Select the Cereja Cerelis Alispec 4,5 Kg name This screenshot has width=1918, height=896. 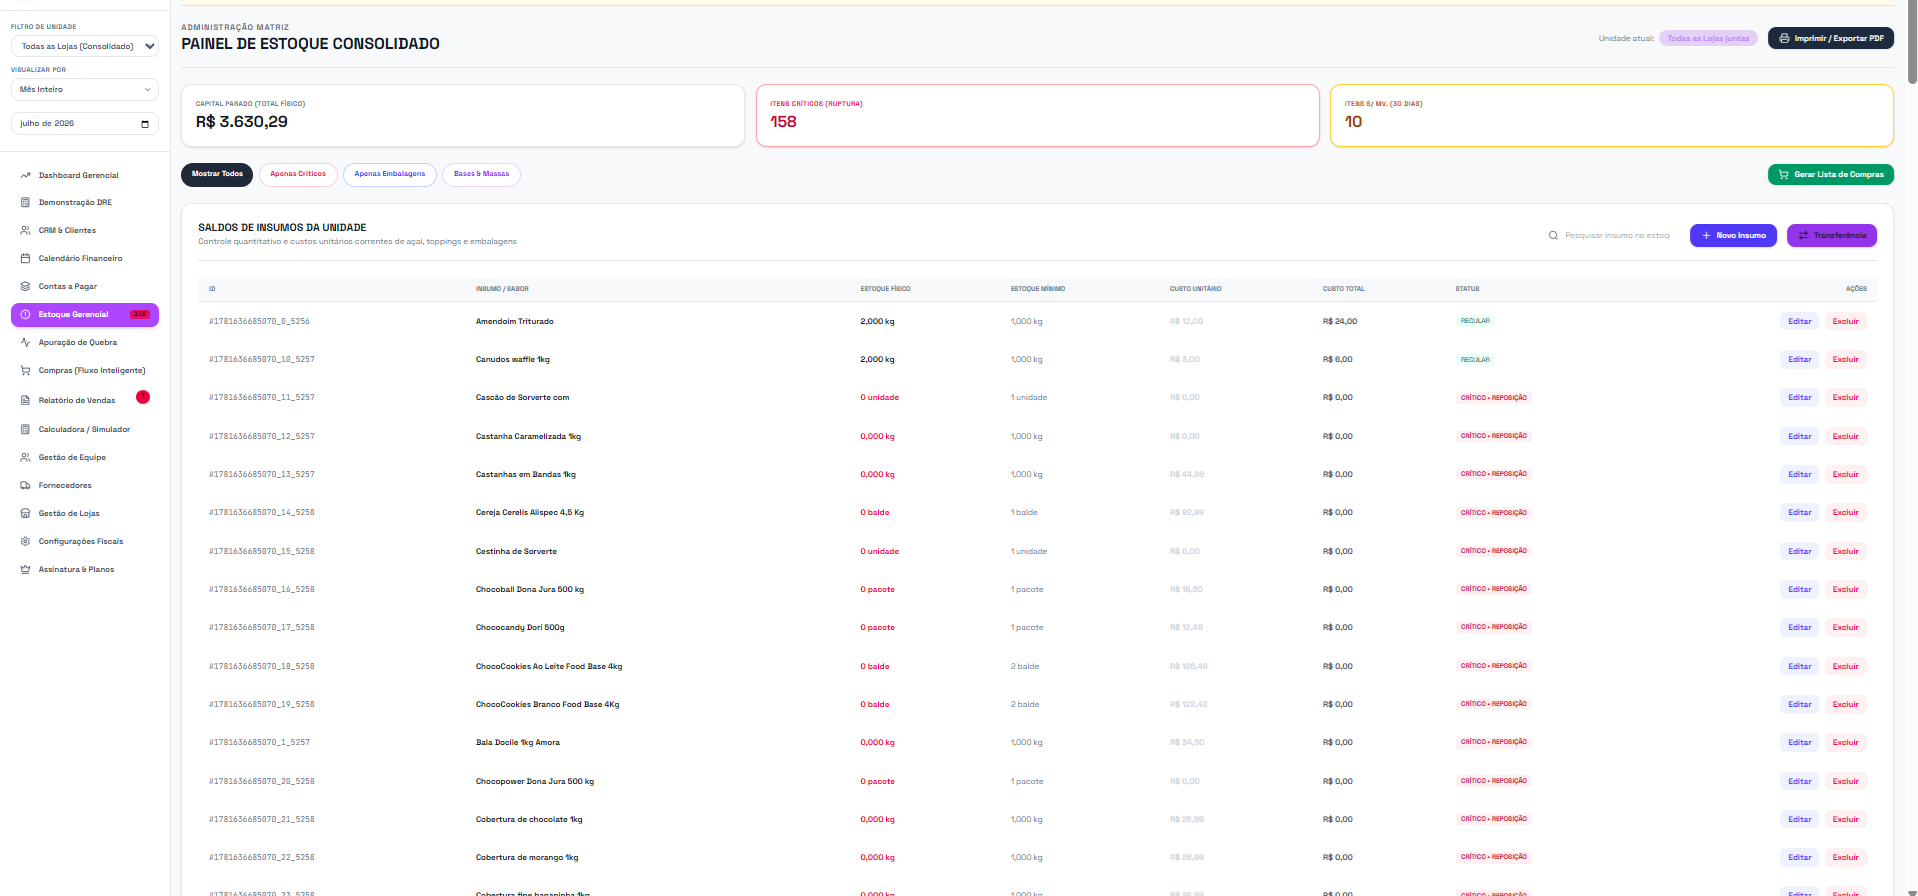coord(530,513)
